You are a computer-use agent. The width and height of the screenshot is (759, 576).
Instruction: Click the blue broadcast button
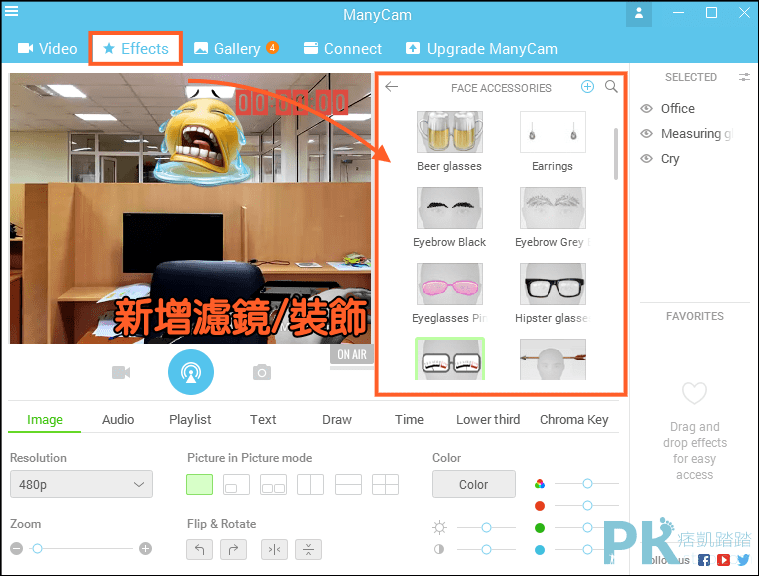tap(191, 372)
